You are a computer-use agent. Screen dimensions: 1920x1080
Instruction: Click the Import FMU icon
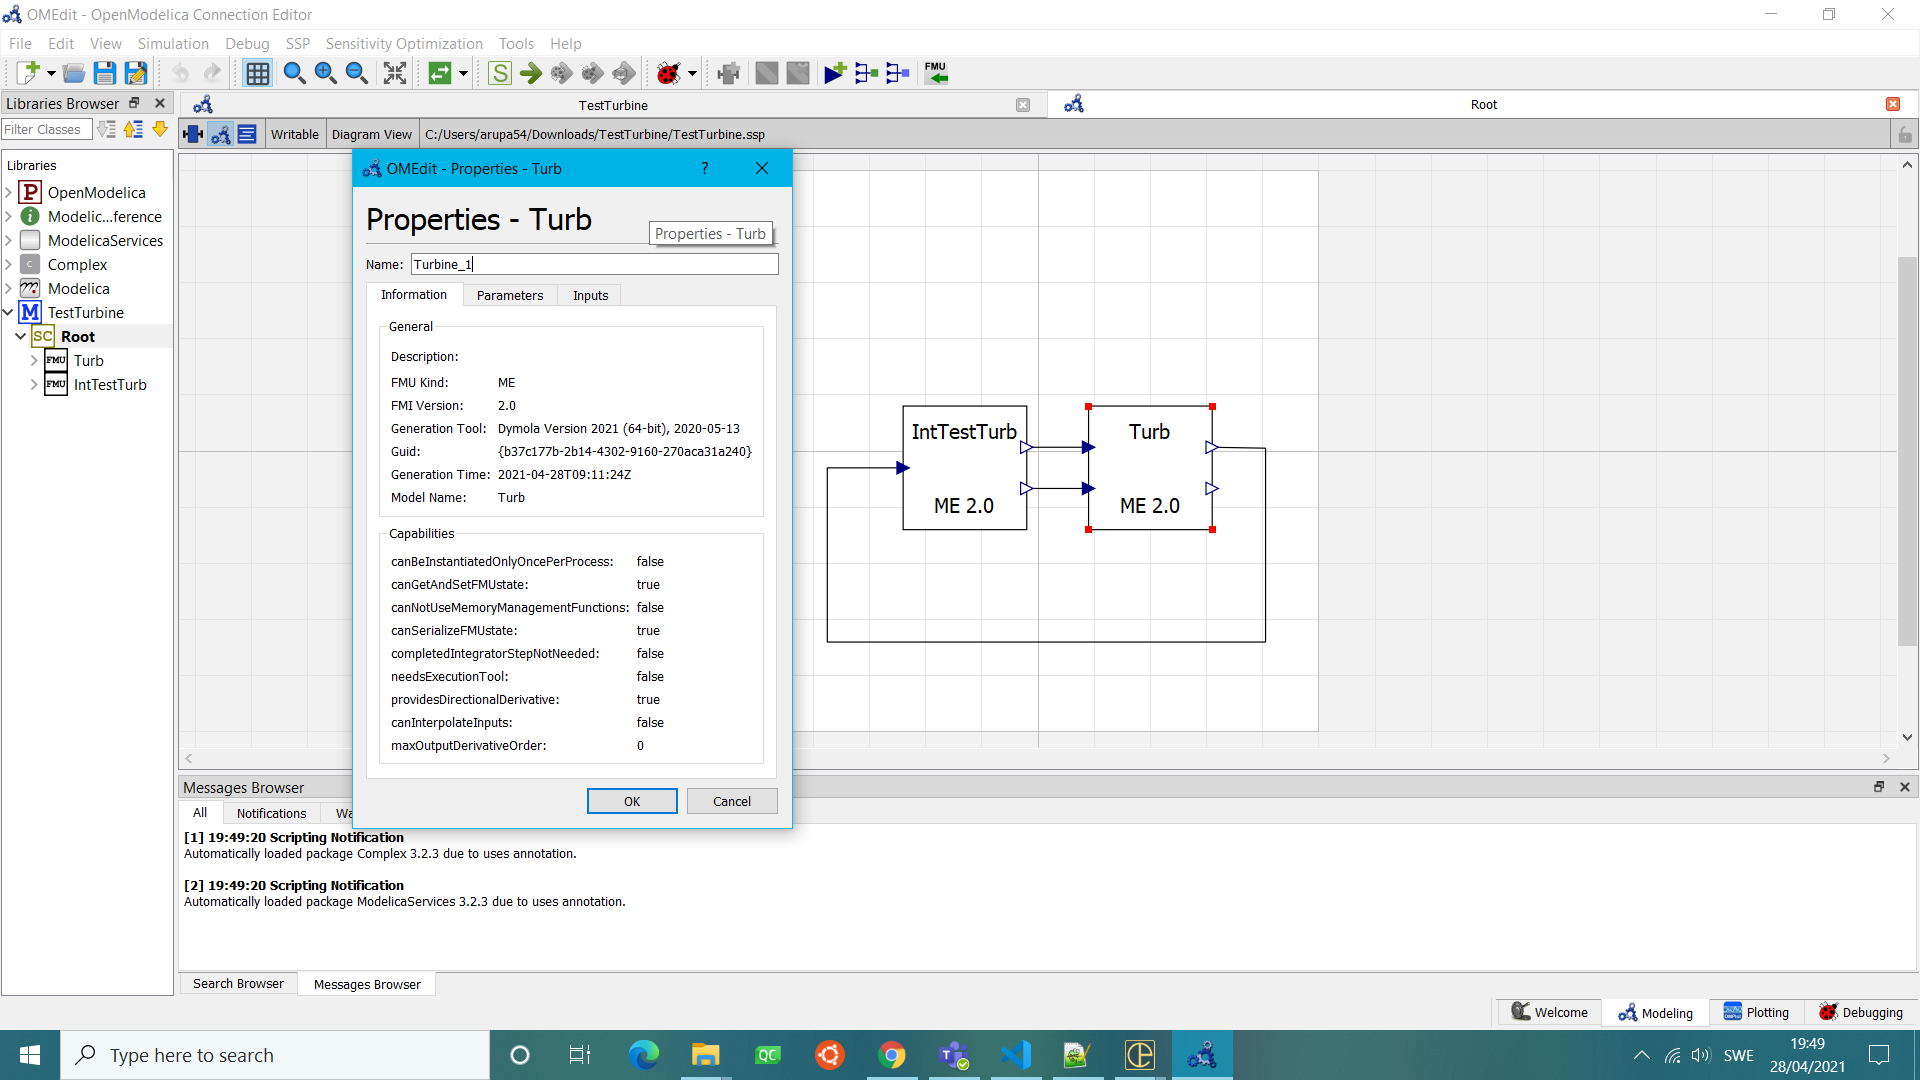point(936,73)
